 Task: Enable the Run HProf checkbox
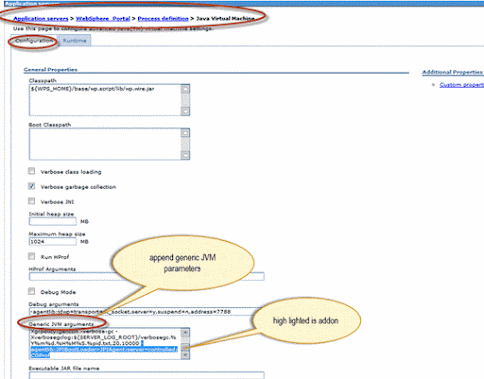[32, 256]
